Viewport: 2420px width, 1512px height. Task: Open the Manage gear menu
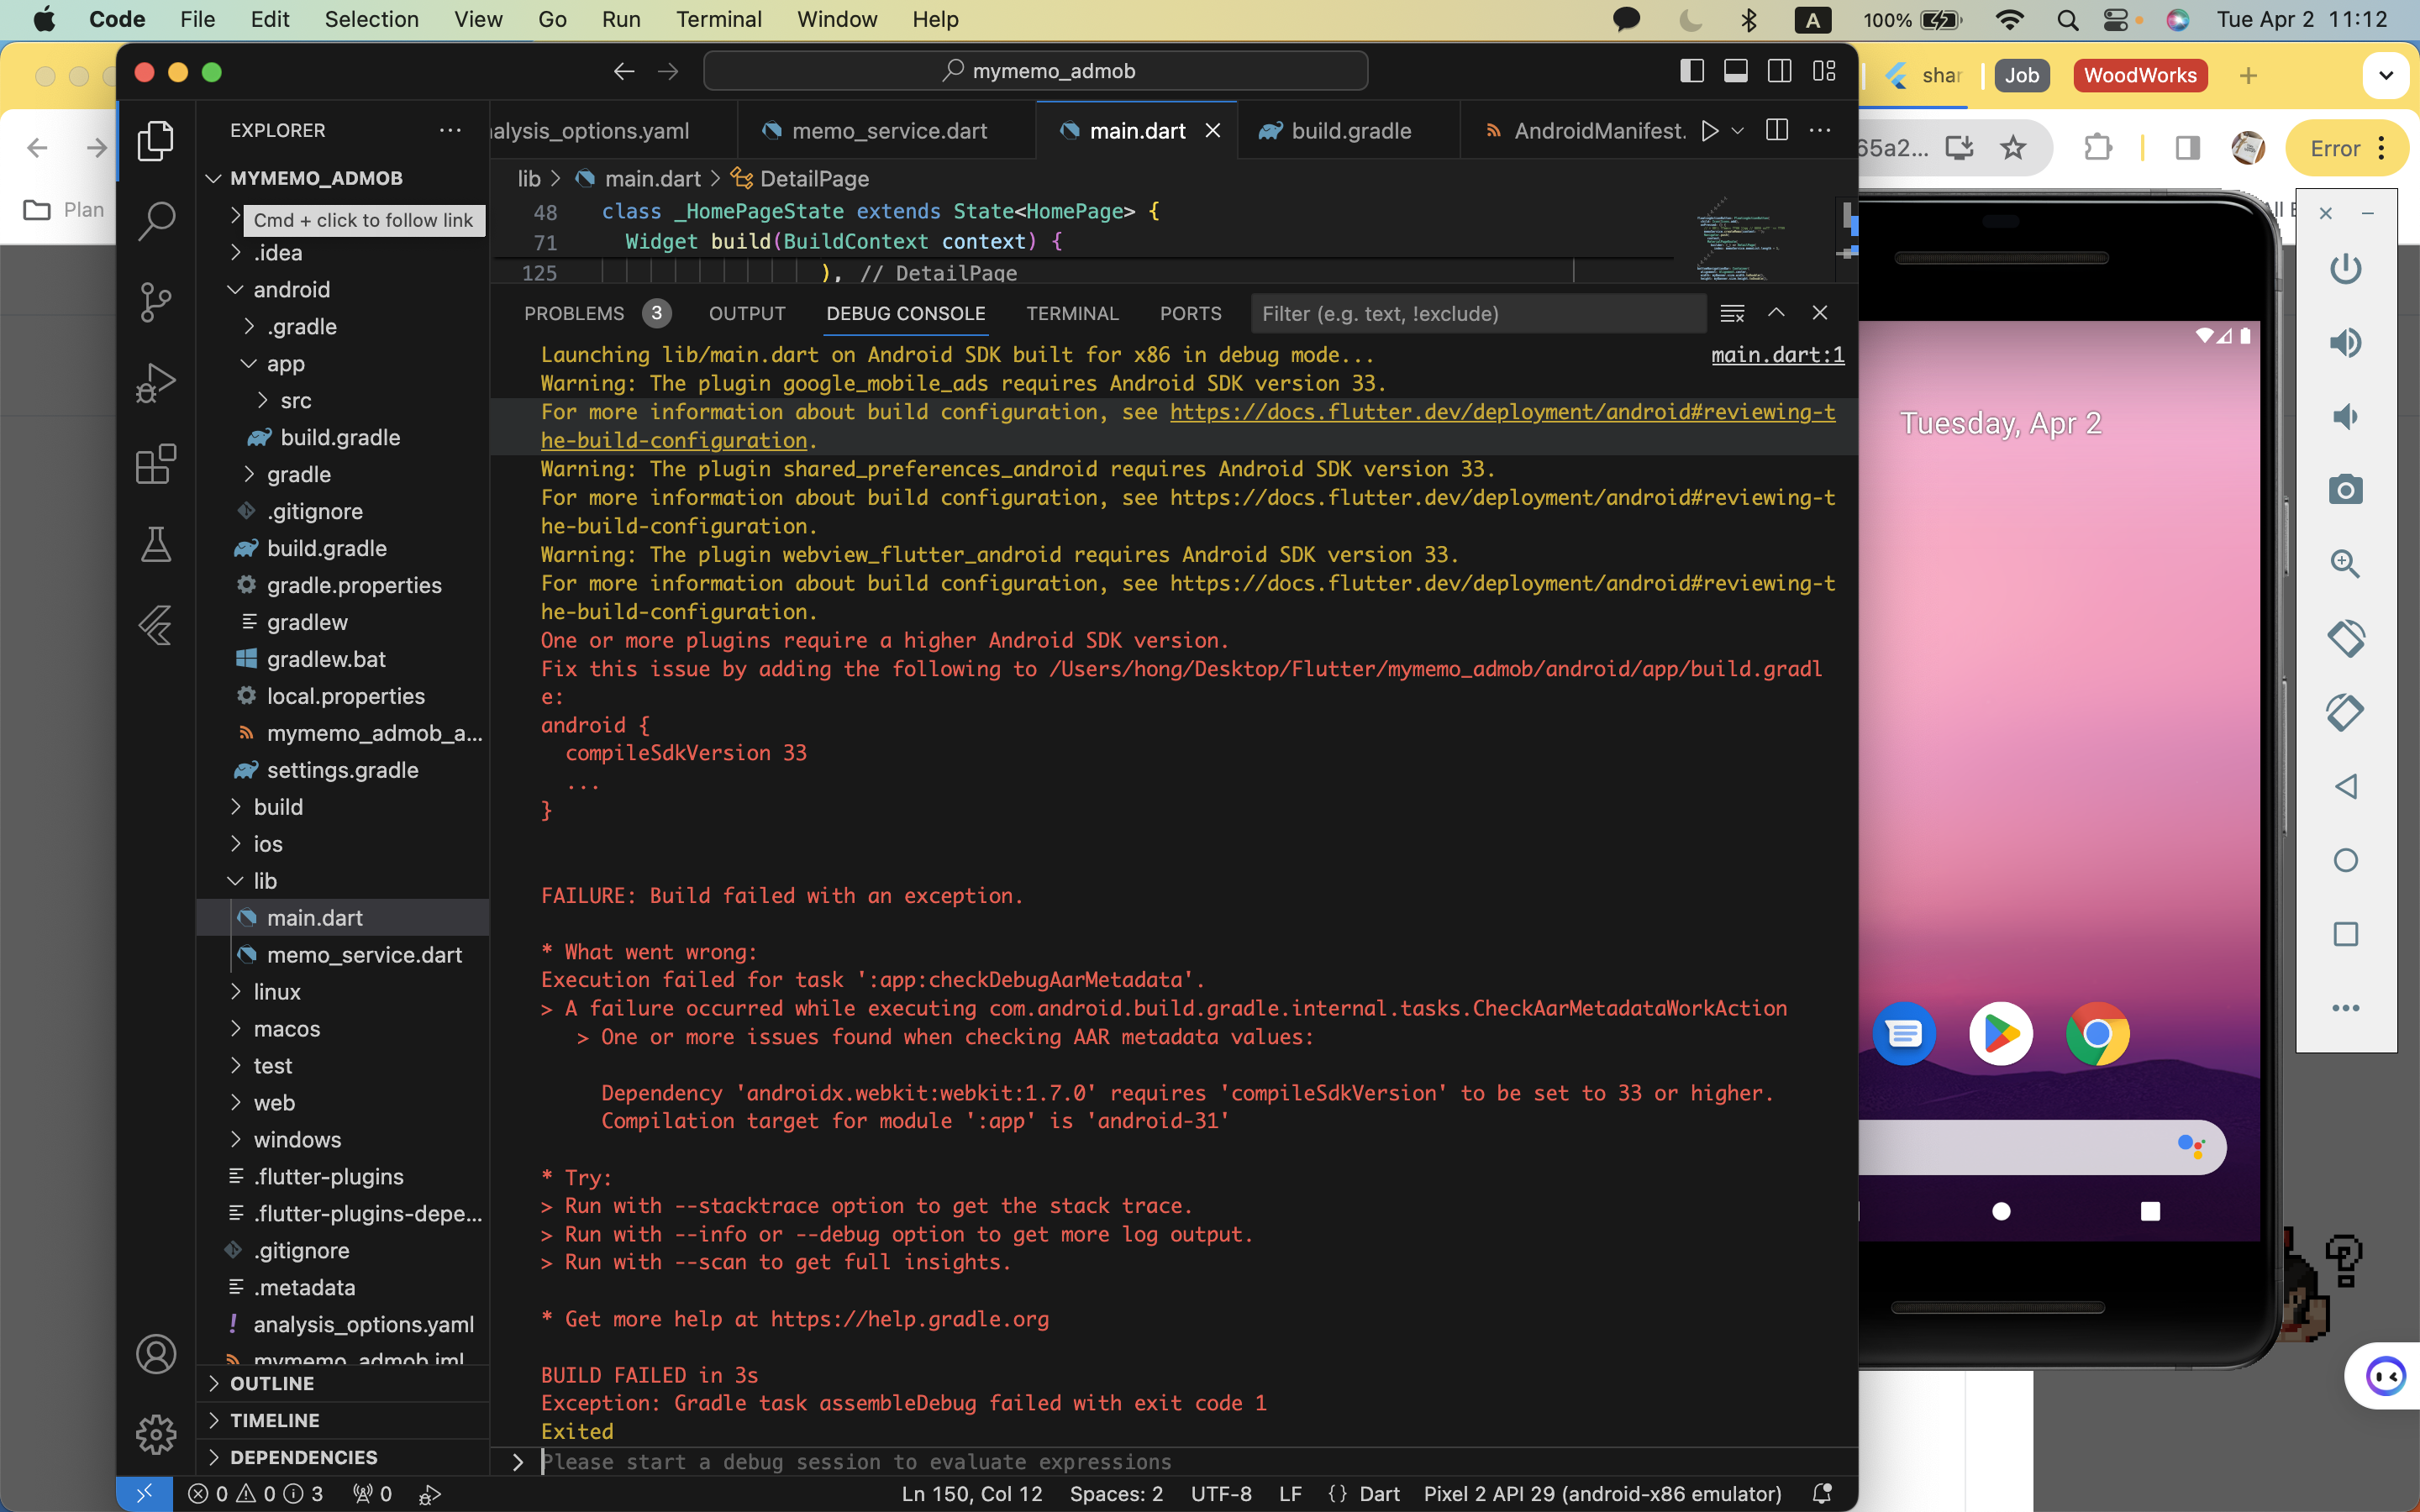156,1435
